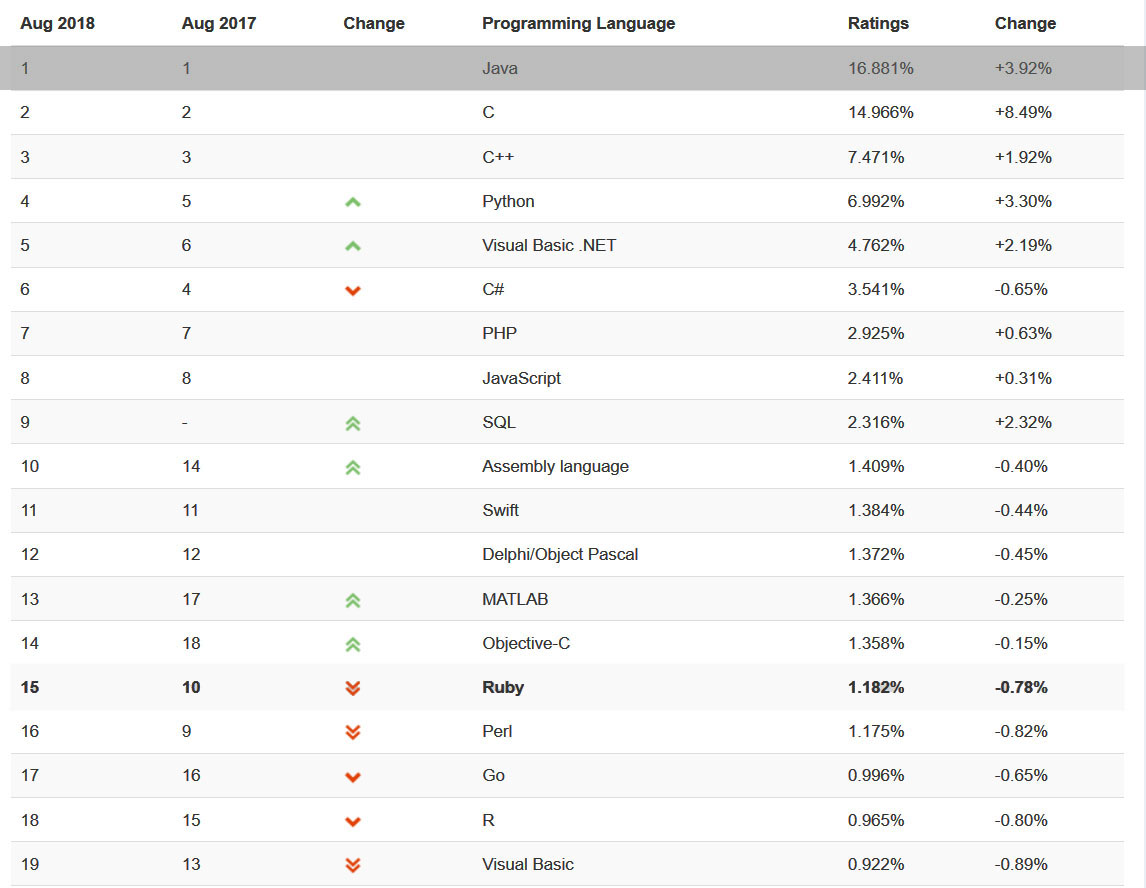This screenshot has width=1146, height=888.
Task: Click the Ratings column header
Action: tap(878, 23)
